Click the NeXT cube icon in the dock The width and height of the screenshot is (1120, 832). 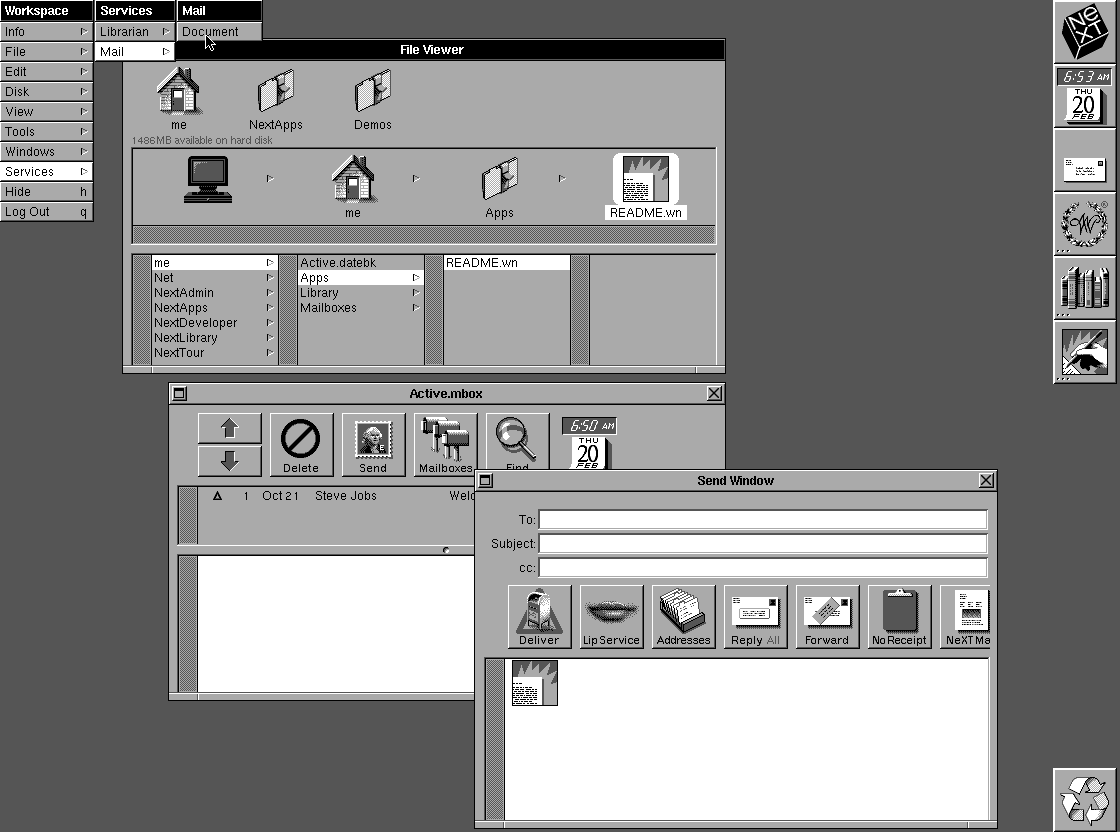(x=1084, y=32)
